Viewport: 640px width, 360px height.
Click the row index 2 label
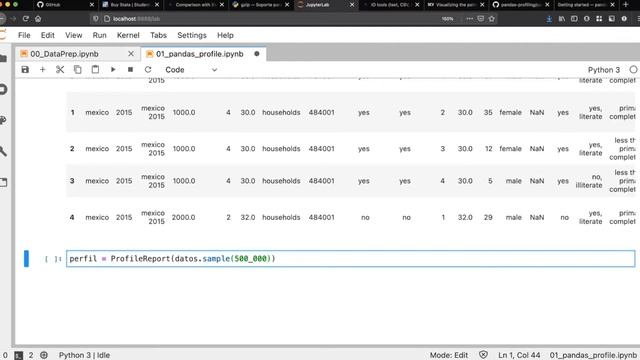[x=72, y=149]
